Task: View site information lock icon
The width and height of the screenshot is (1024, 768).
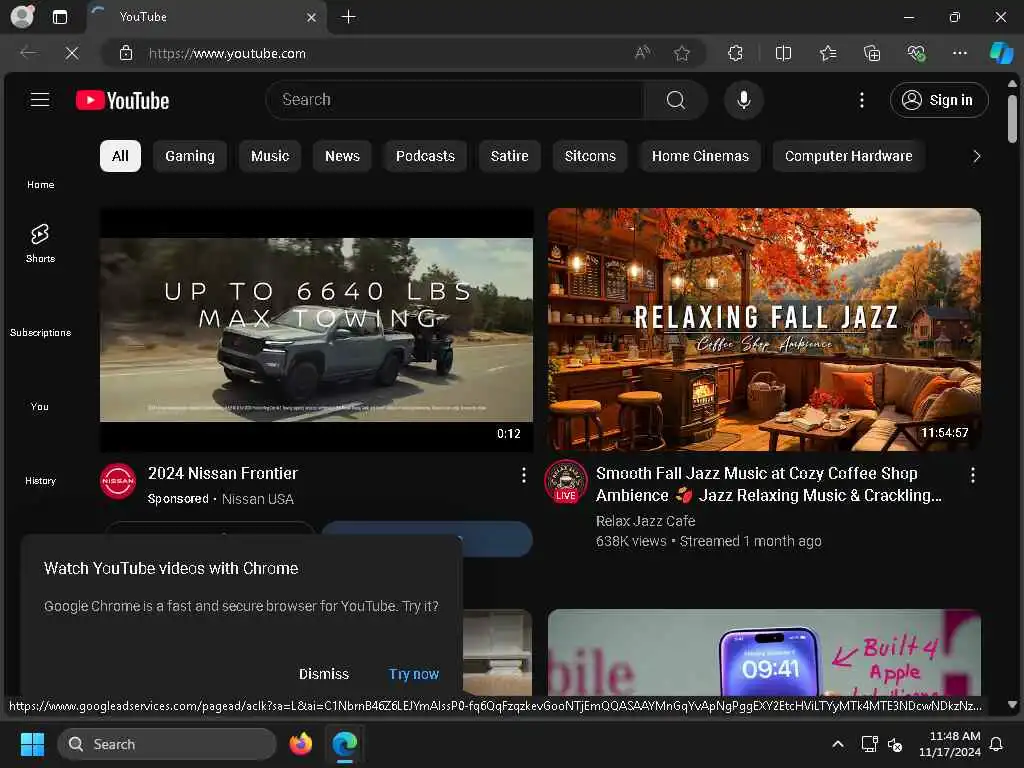Action: pyautogui.click(x=126, y=53)
